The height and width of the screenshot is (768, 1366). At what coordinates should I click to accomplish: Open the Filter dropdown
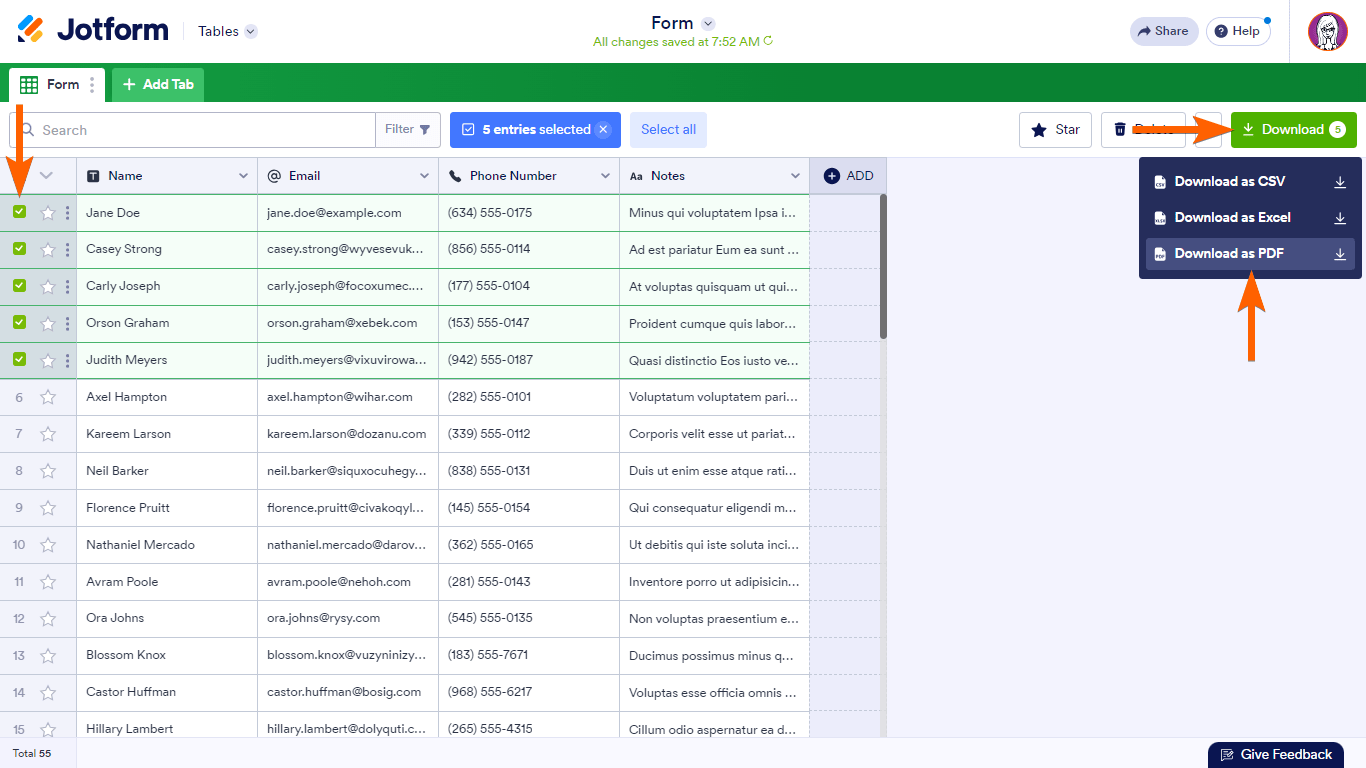(408, 130)
